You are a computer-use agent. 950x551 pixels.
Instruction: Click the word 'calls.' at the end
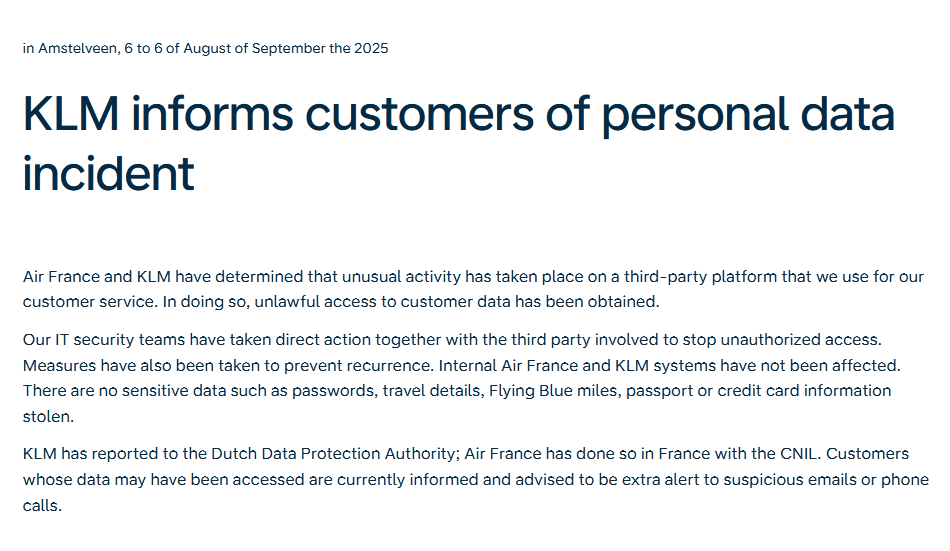42,506
